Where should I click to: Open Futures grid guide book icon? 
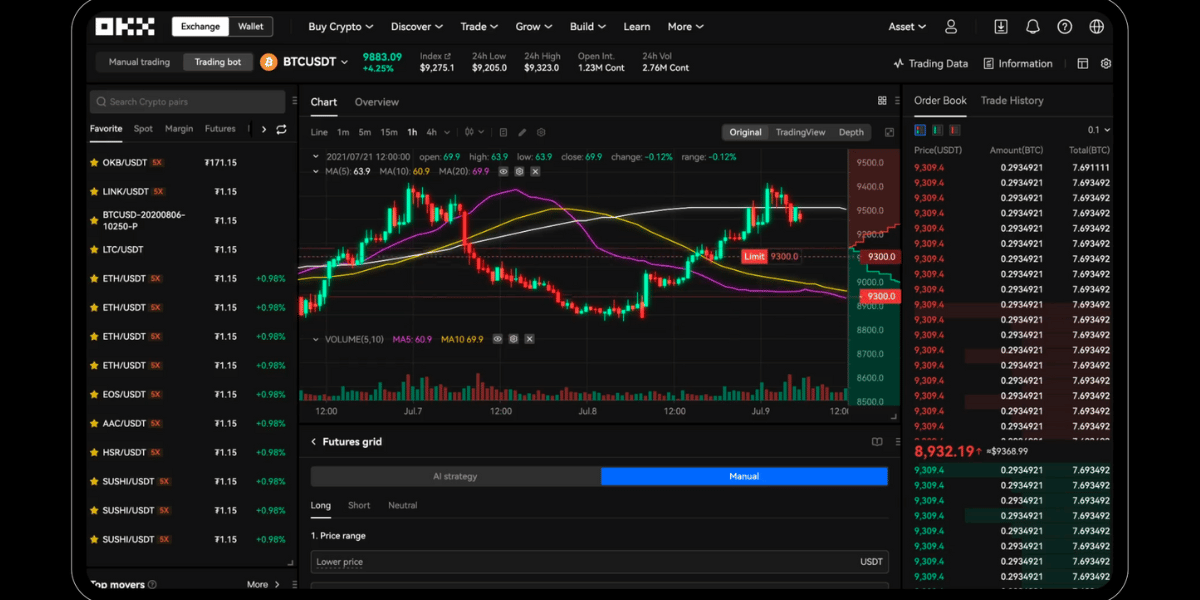(877, 442)
